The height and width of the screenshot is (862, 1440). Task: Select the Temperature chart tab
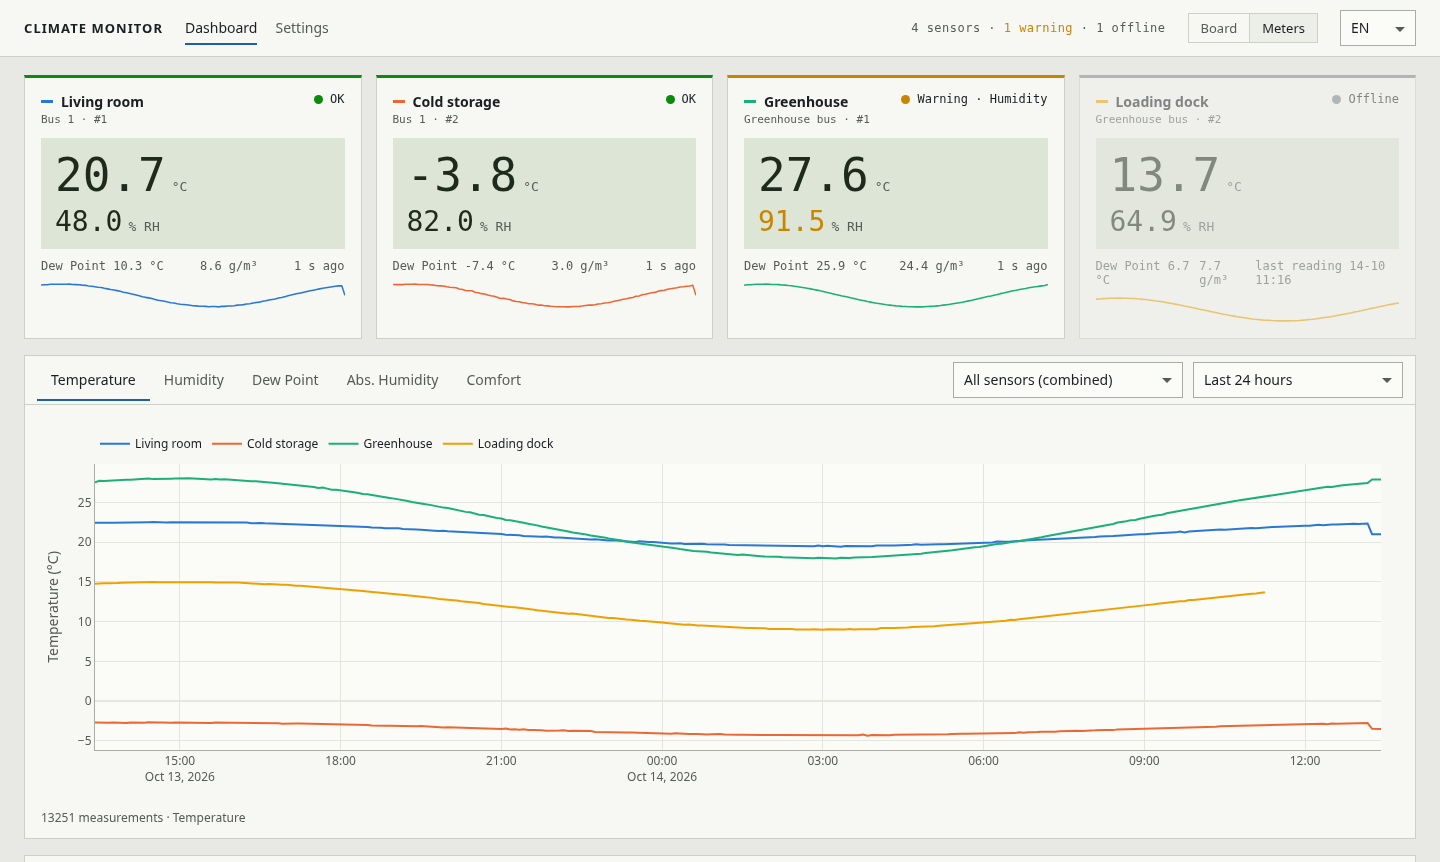click(93, 380)
